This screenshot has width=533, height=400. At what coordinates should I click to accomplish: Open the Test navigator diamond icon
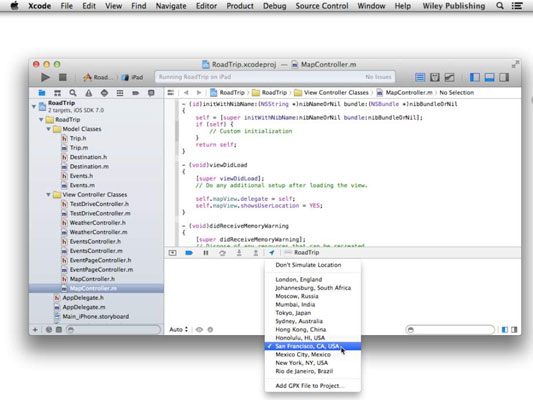[104, 93]
